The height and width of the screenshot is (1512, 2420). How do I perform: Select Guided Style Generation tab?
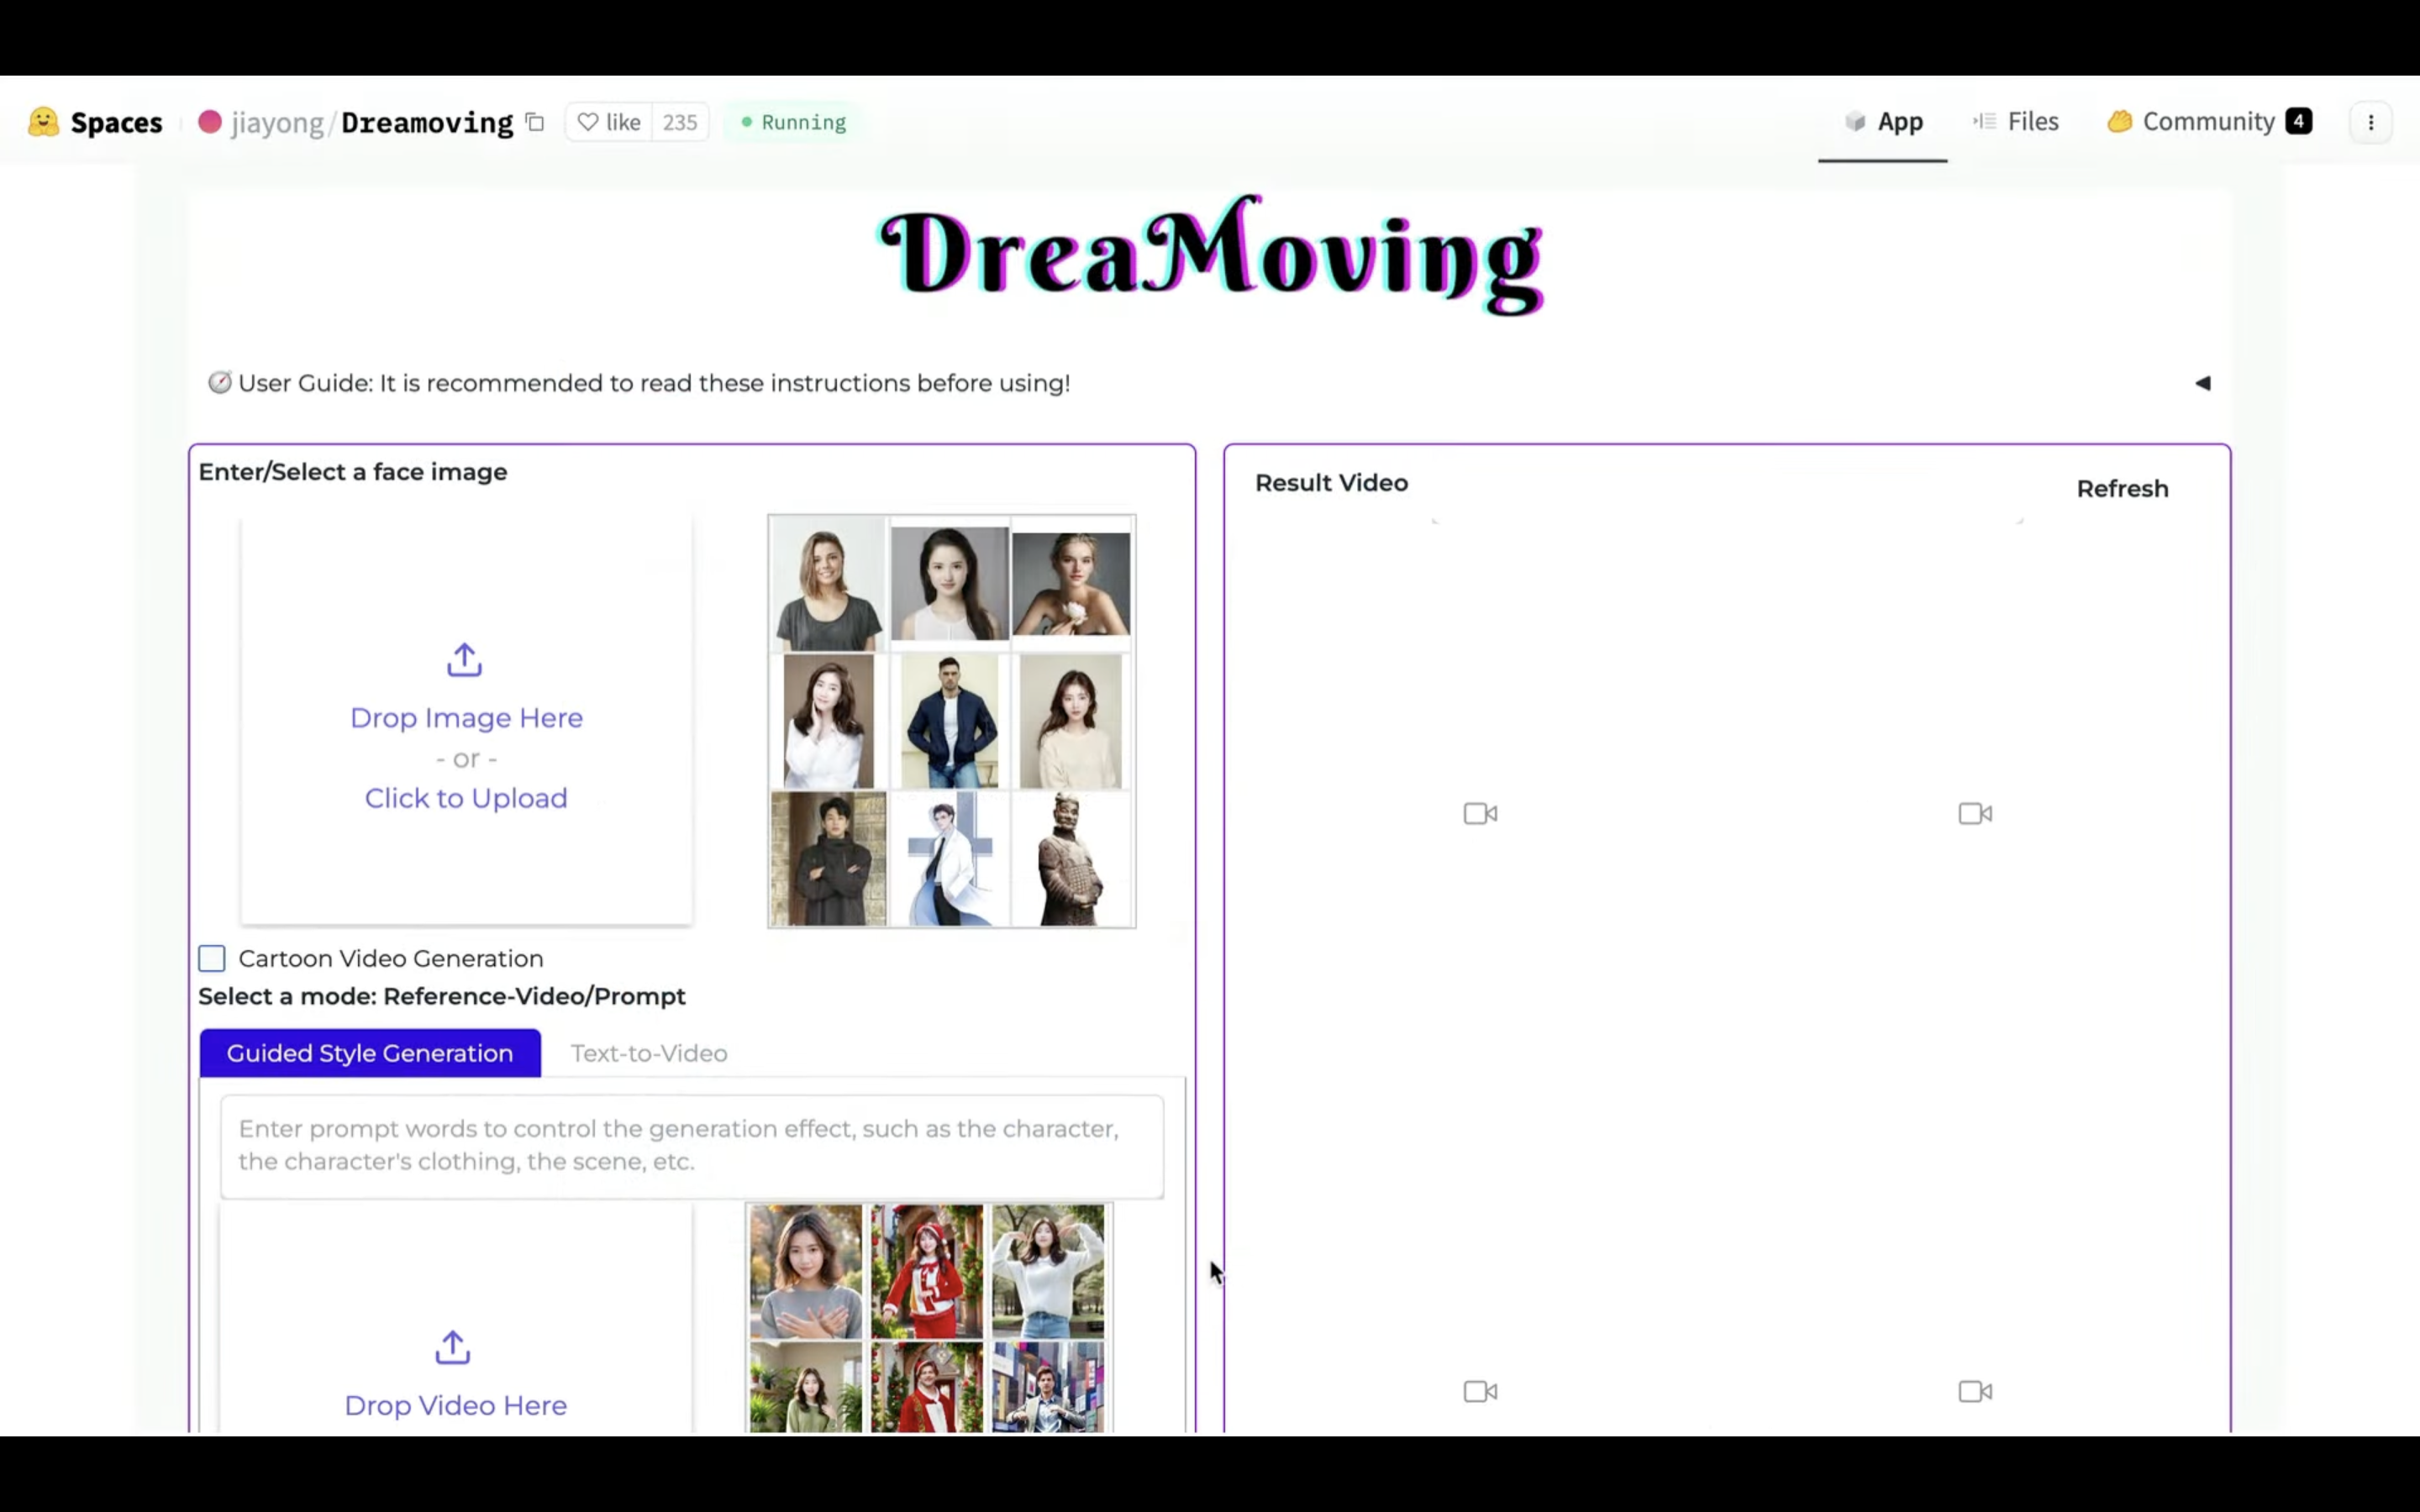coord(370,1053)
